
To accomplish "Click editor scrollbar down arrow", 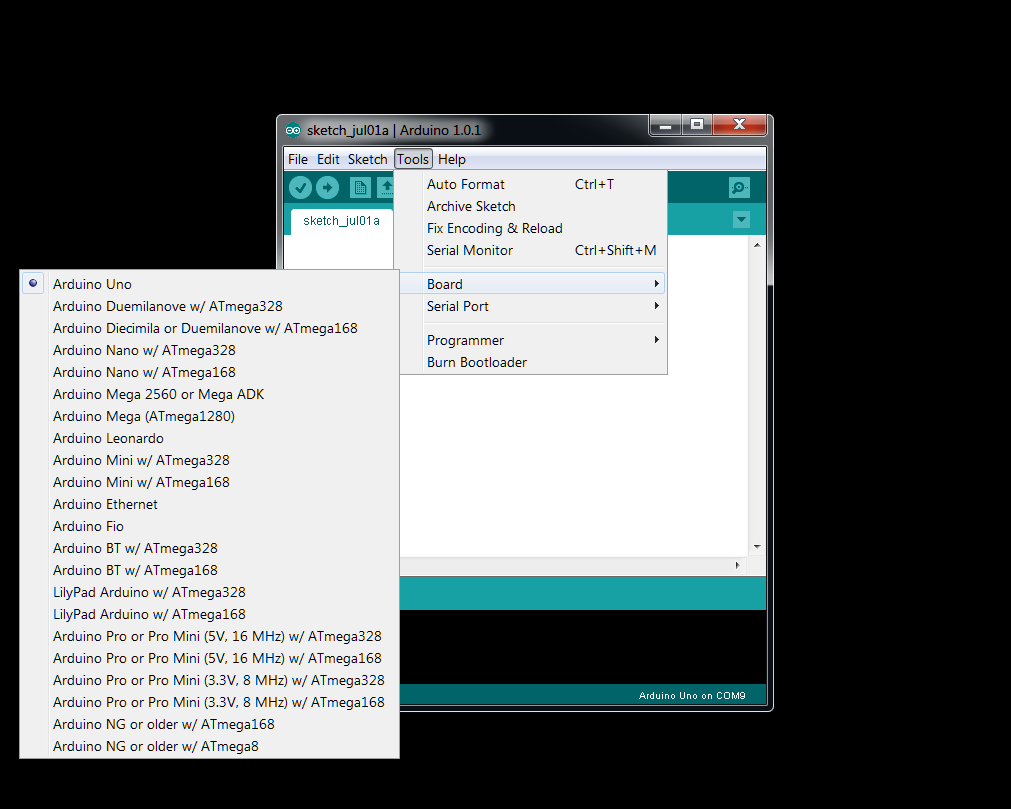I will click(x=757, y=547).
